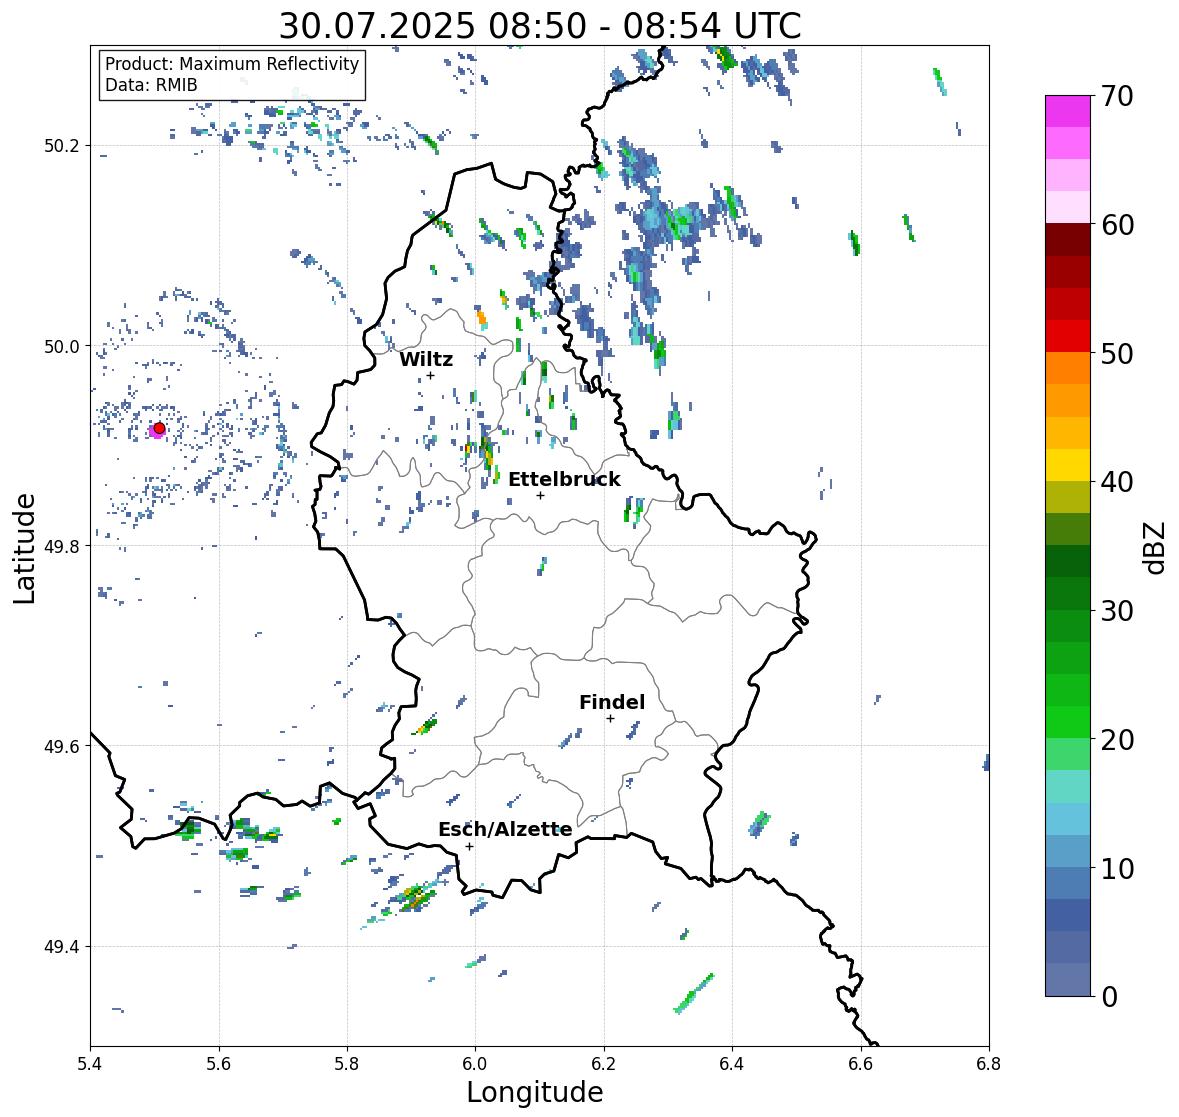Screen dimensions: 1179x1117
Task: Click the latitude tick label 49.4
Action: tap(62, 947)
